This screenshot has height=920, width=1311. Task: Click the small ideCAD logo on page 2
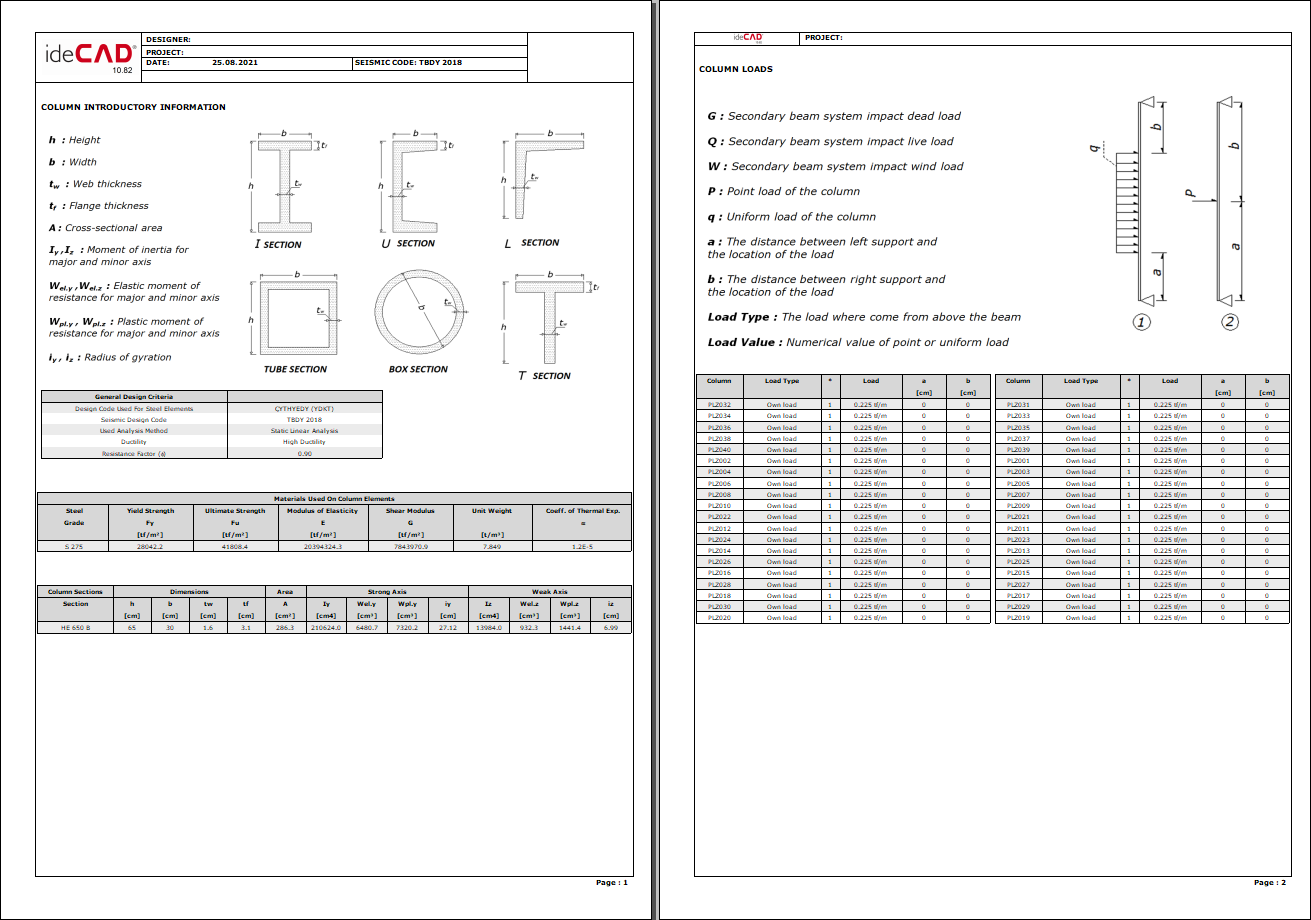(x=747, y=38)
